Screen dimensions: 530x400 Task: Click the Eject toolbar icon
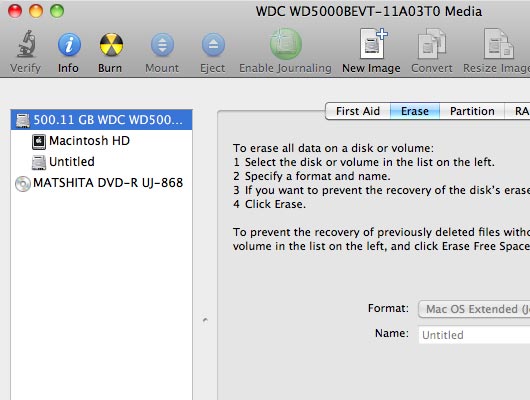click(213, 44)
